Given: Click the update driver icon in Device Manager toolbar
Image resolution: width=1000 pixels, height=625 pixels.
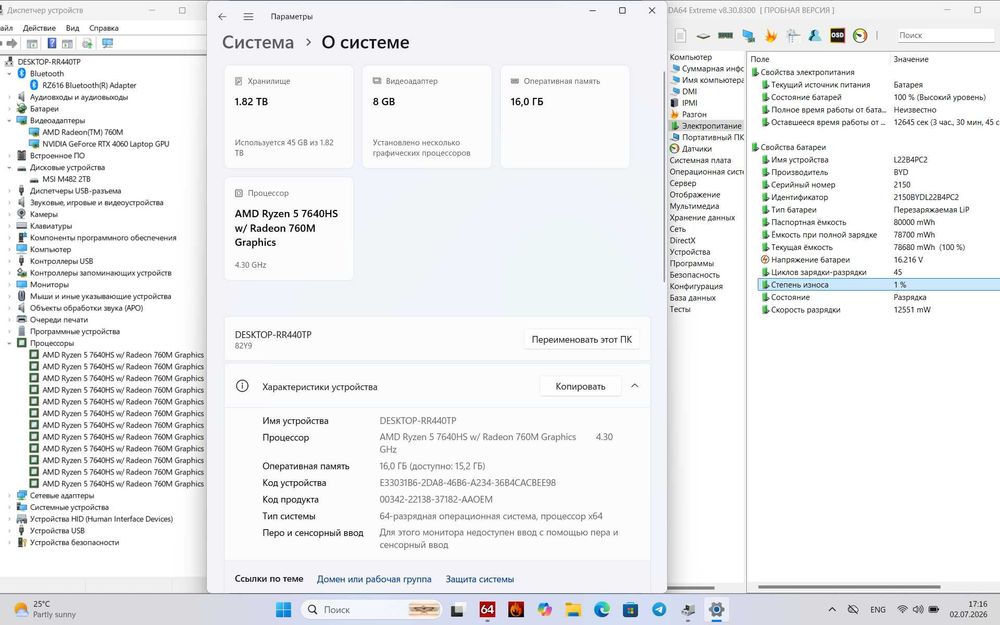Looking at the screenshot, I should [87, 43].
